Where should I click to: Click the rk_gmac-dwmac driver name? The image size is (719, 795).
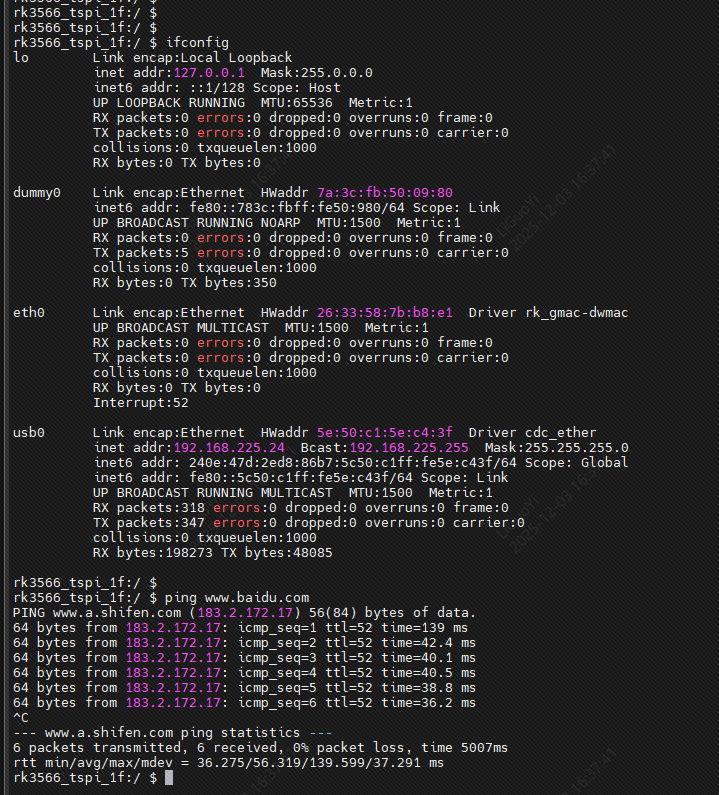click(576, 313)
